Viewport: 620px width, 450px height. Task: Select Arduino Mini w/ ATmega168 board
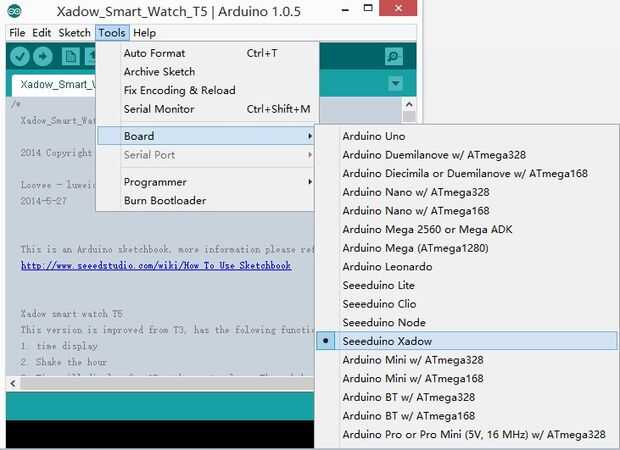tap(467, 378)
